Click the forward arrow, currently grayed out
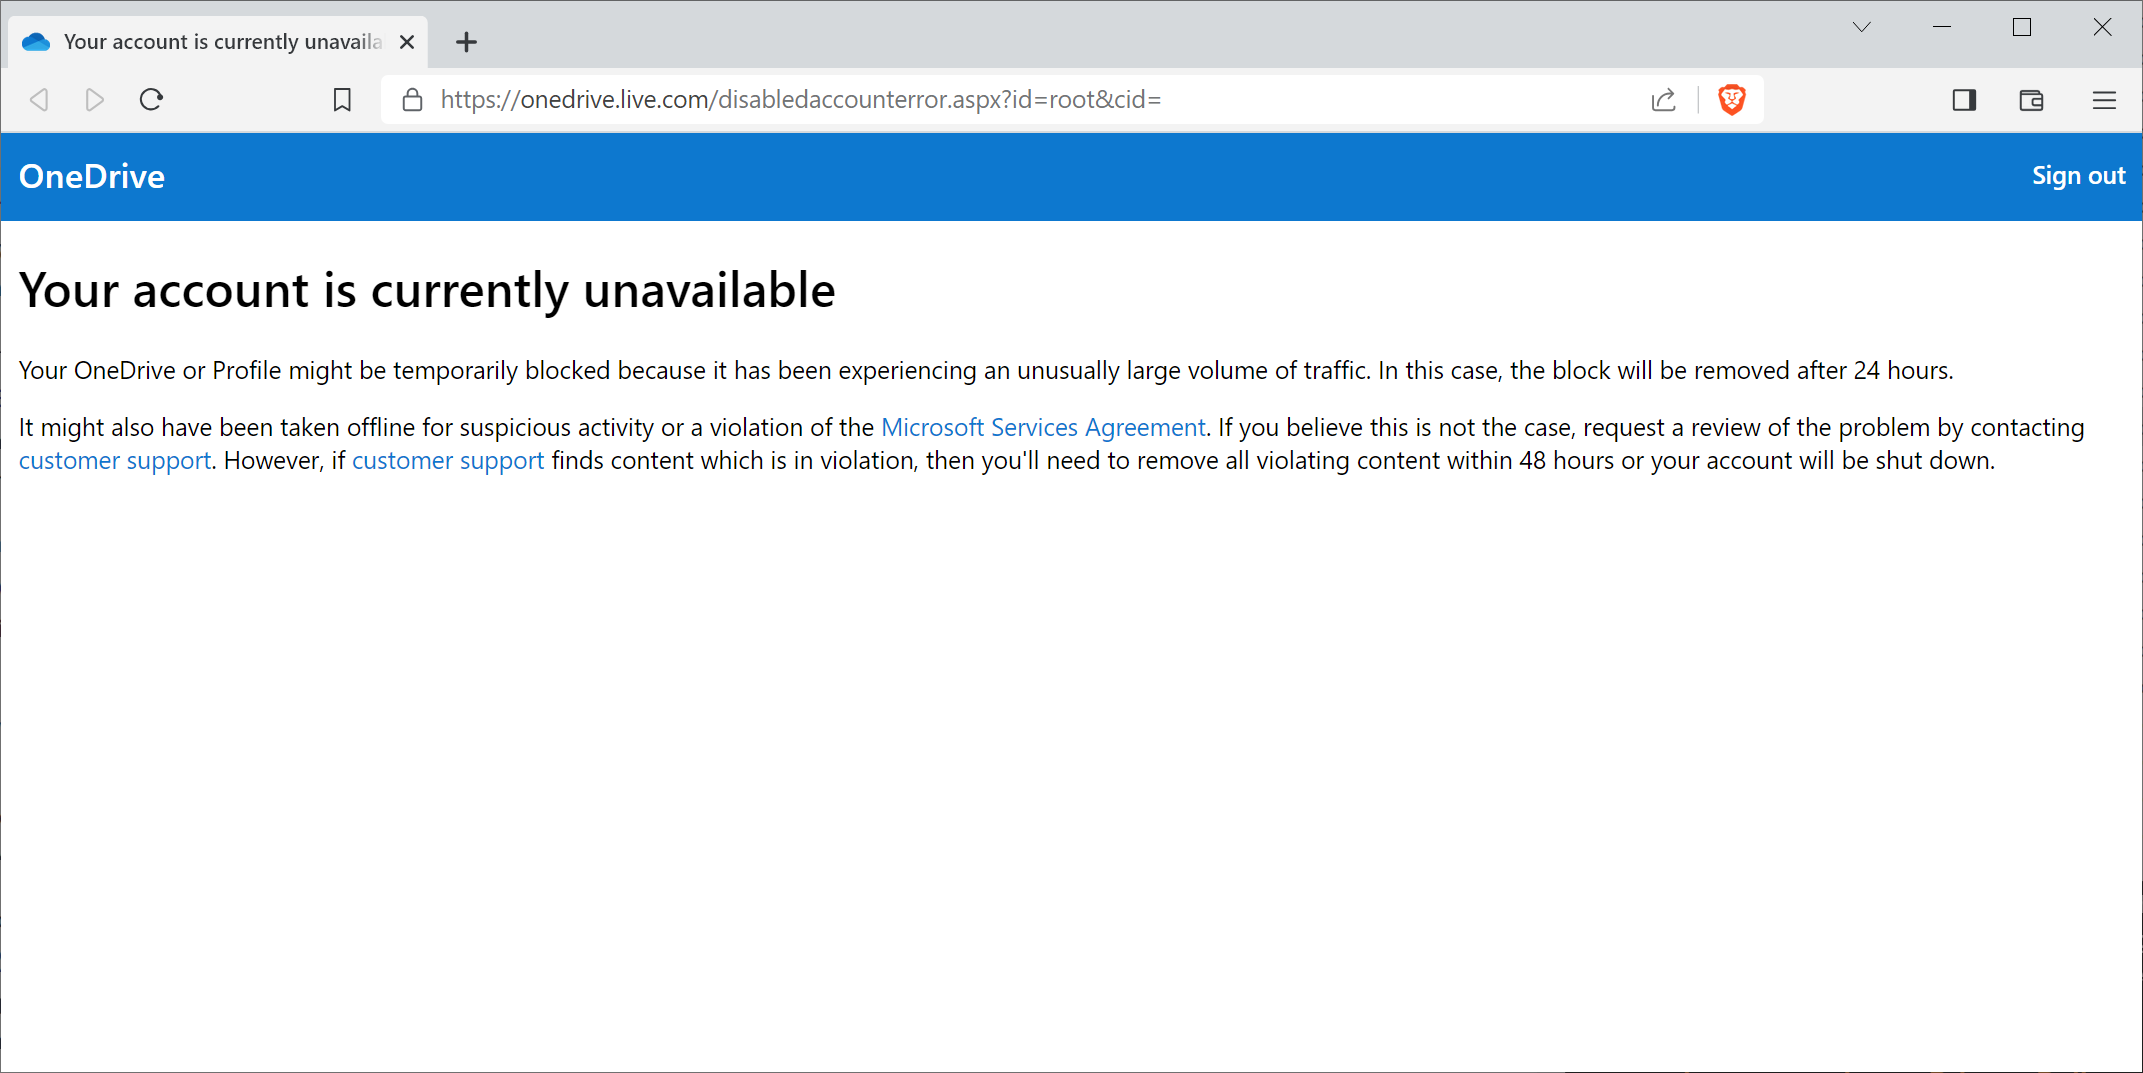This screenshot has height=1073, width=2143. coord(95,99)
